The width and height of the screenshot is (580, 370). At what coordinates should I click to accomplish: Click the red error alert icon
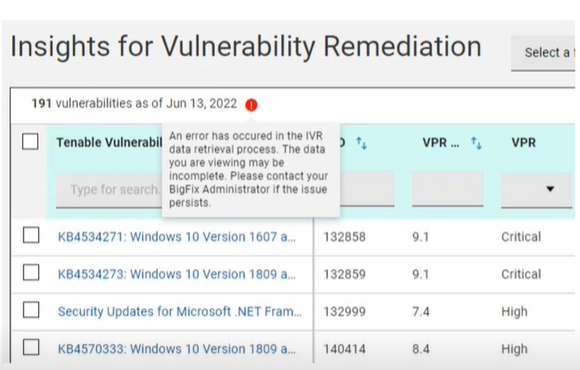(x=251, y=105)
